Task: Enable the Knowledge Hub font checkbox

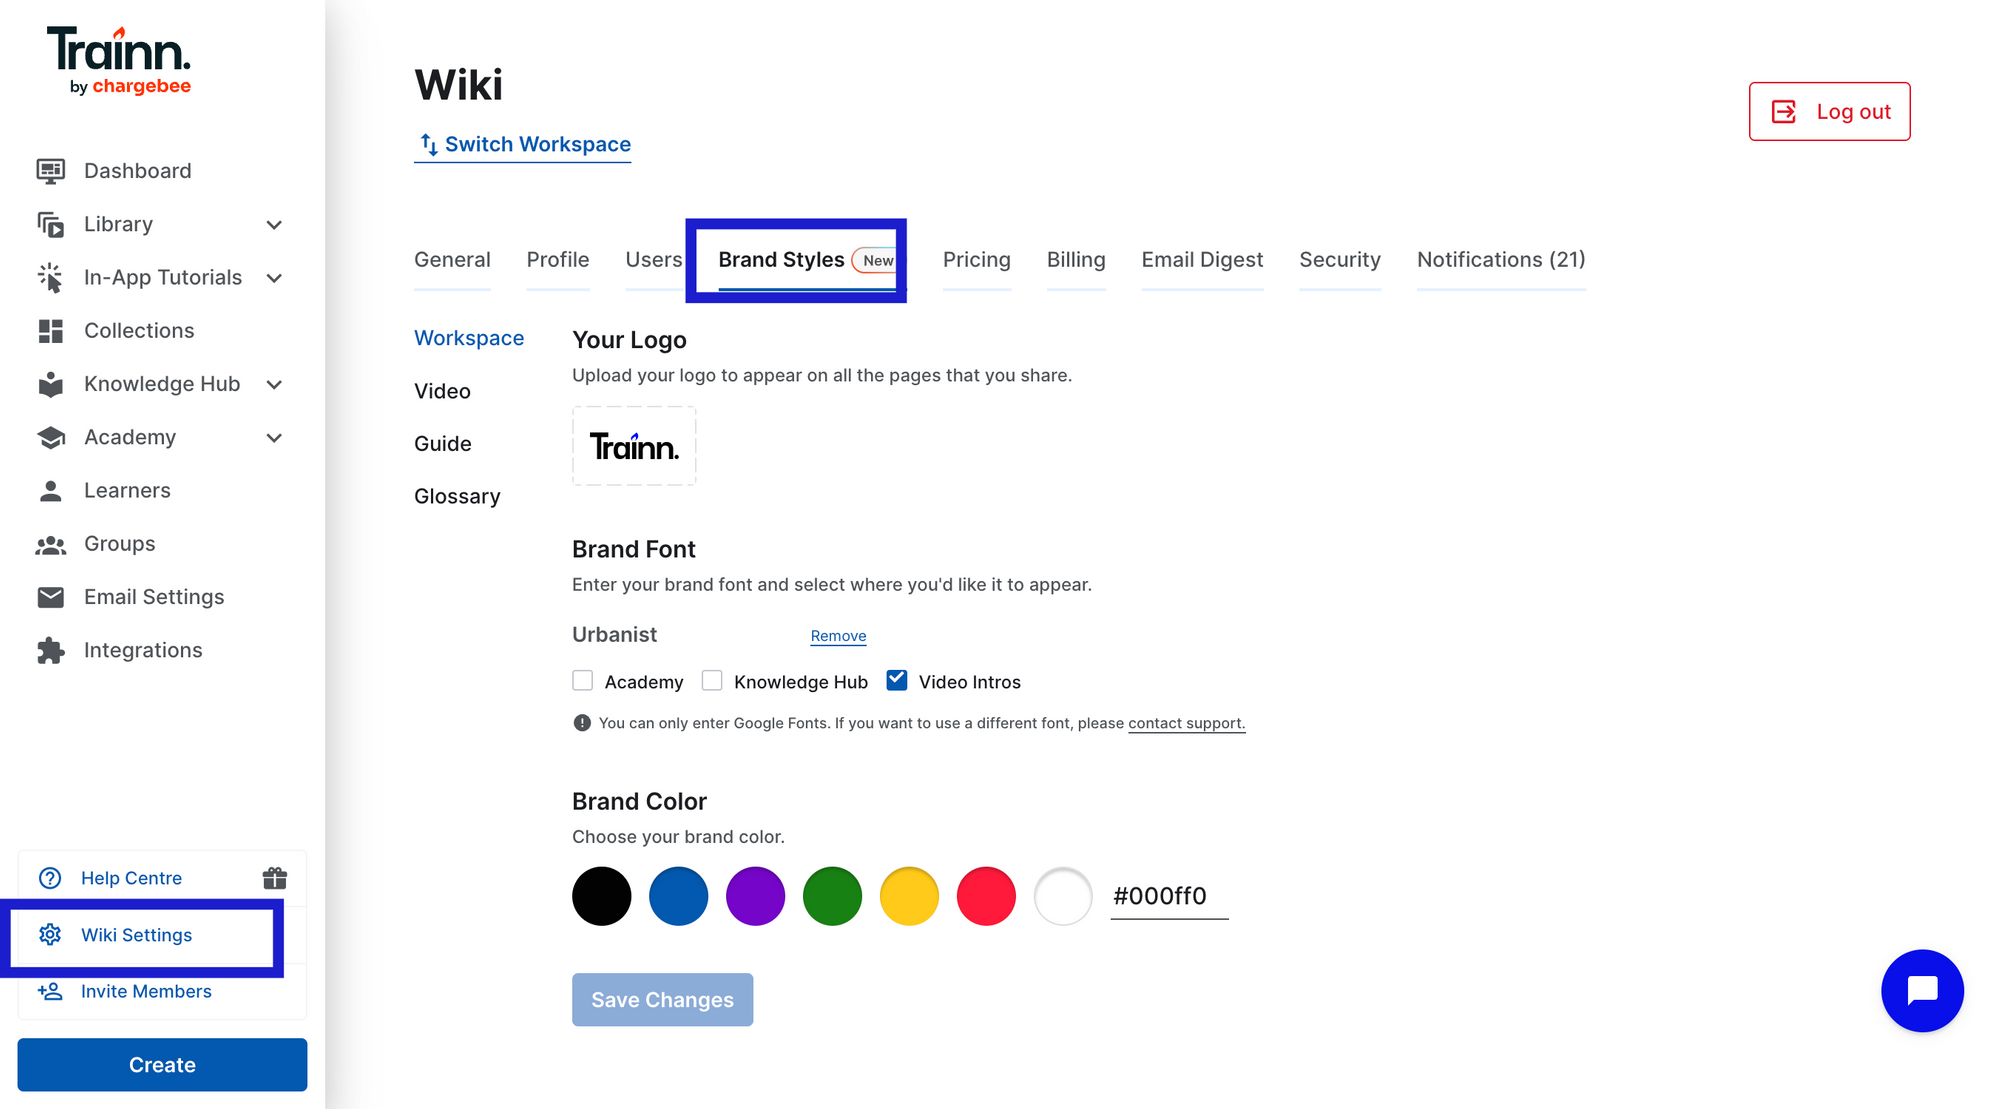Action: click(712, 681)
